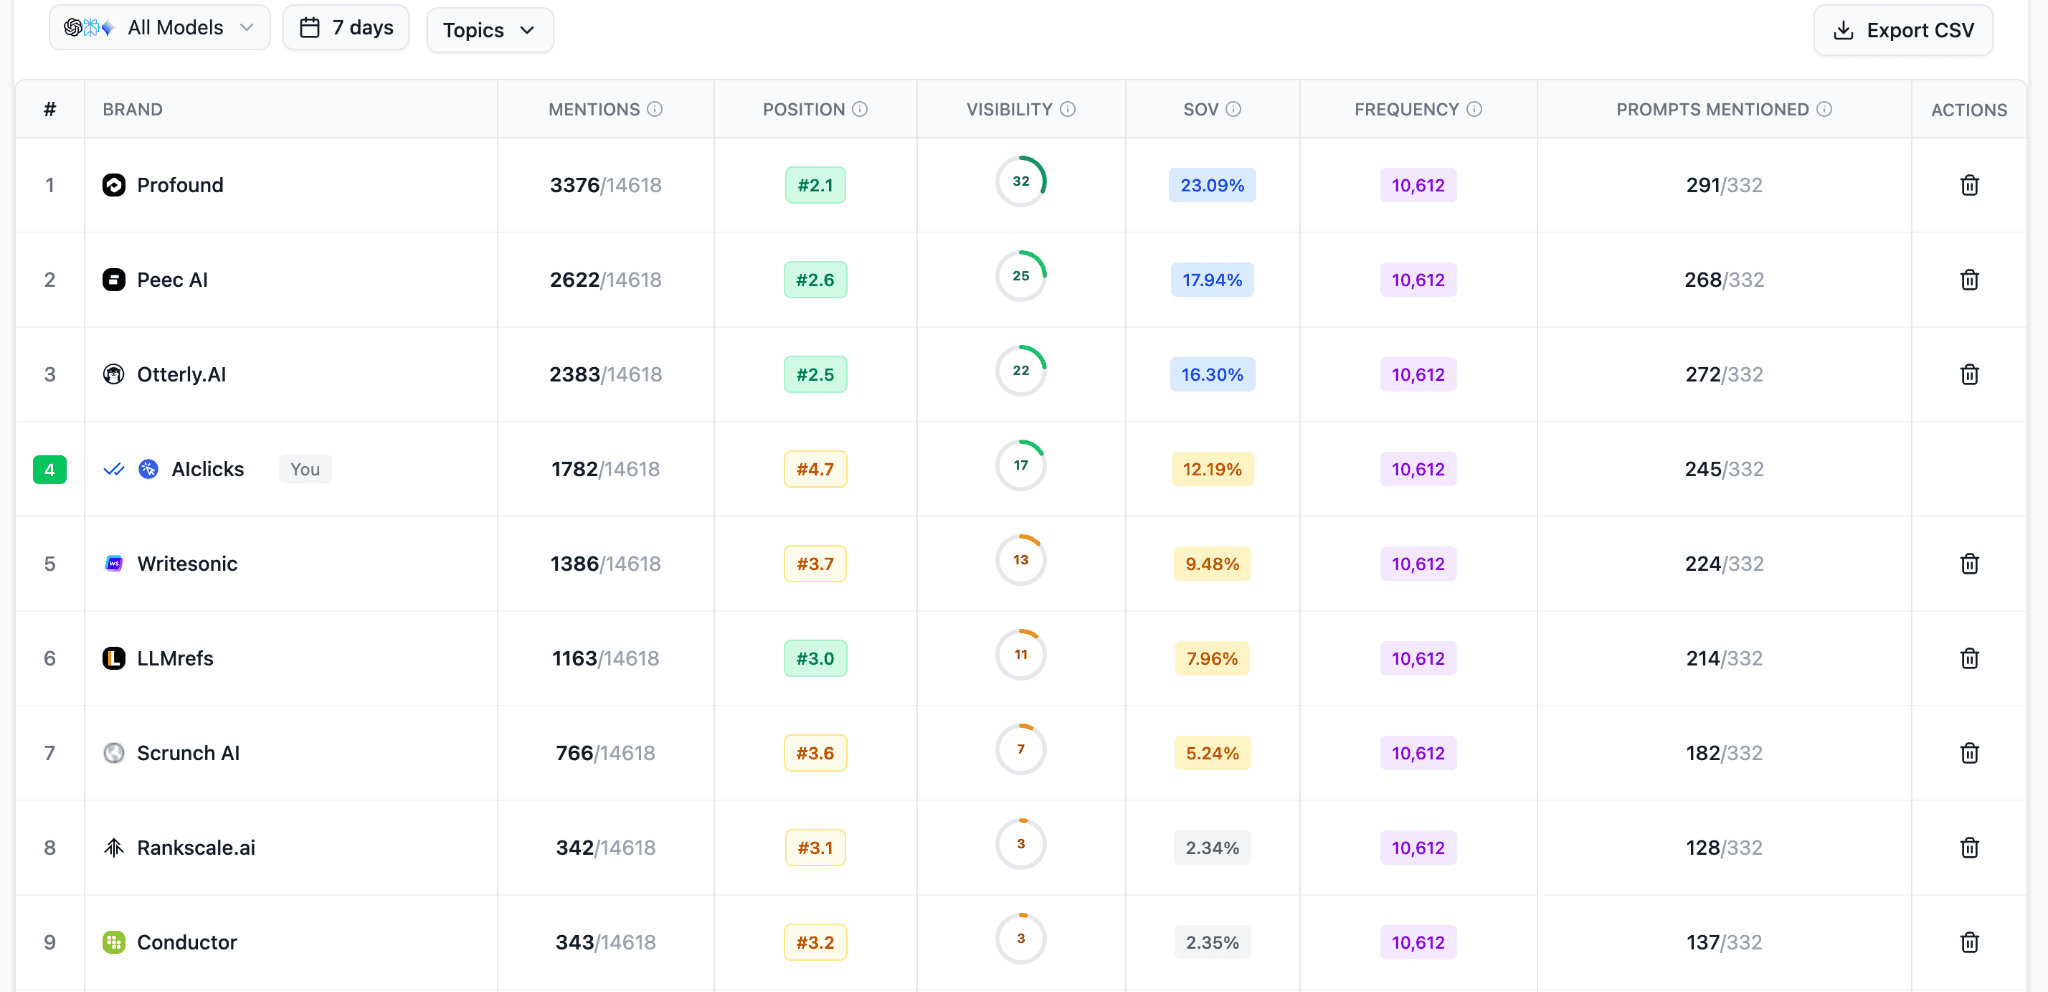Viewport: 2048px width, 992px height.
Task: Click Profound's visibility ring showing 32
Action: coord(1021,182)
